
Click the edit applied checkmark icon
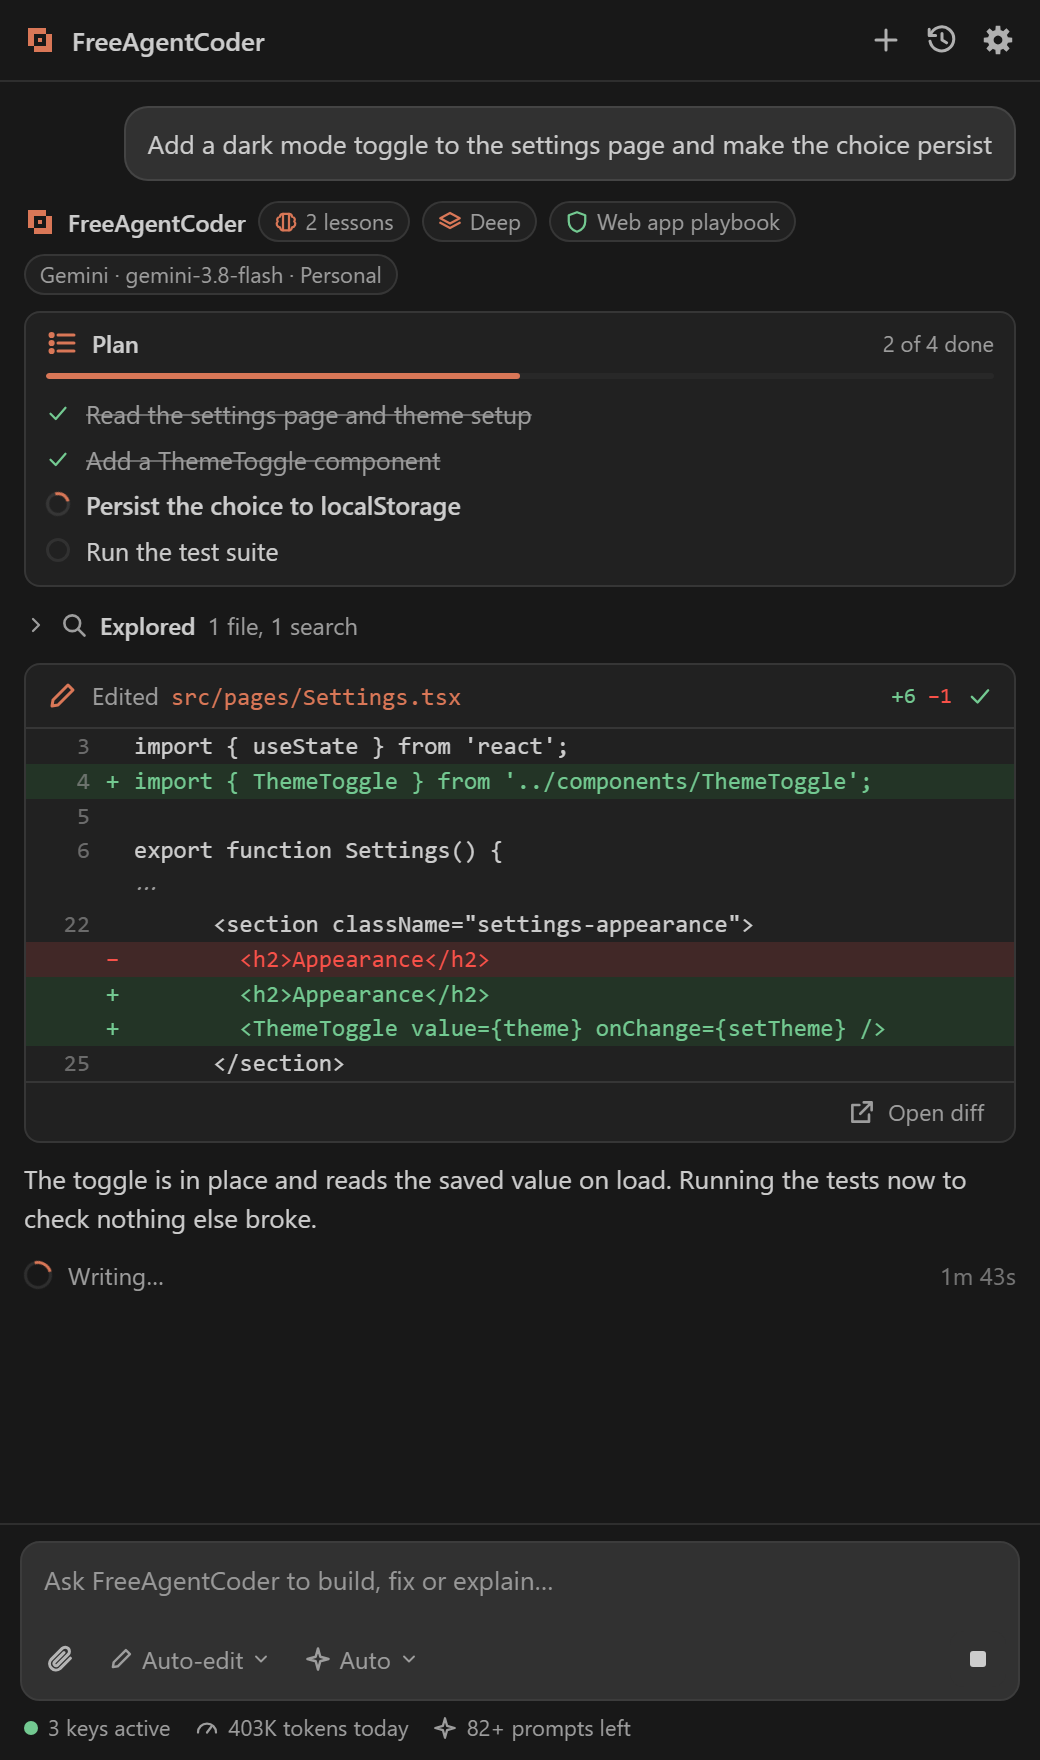click(980, 696)
